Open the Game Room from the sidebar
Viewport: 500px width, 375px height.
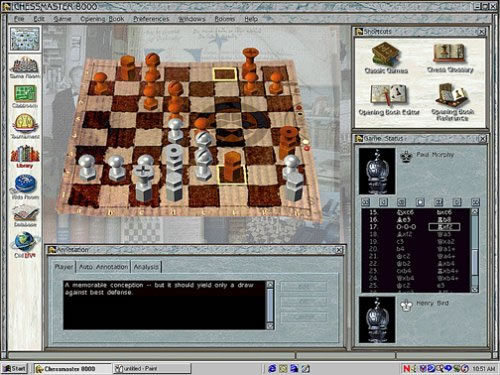pyautogui.click(x=25, y=68)
